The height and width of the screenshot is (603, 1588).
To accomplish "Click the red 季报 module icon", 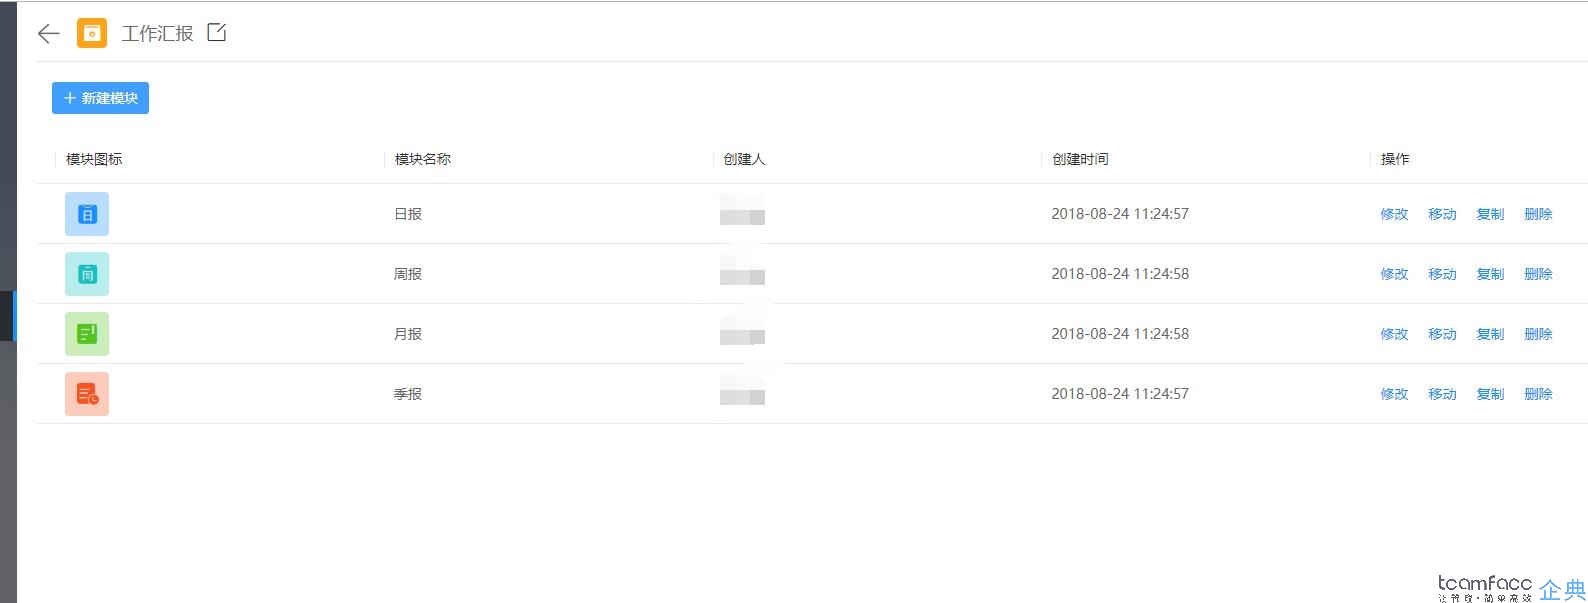I will tap(87, 394).
